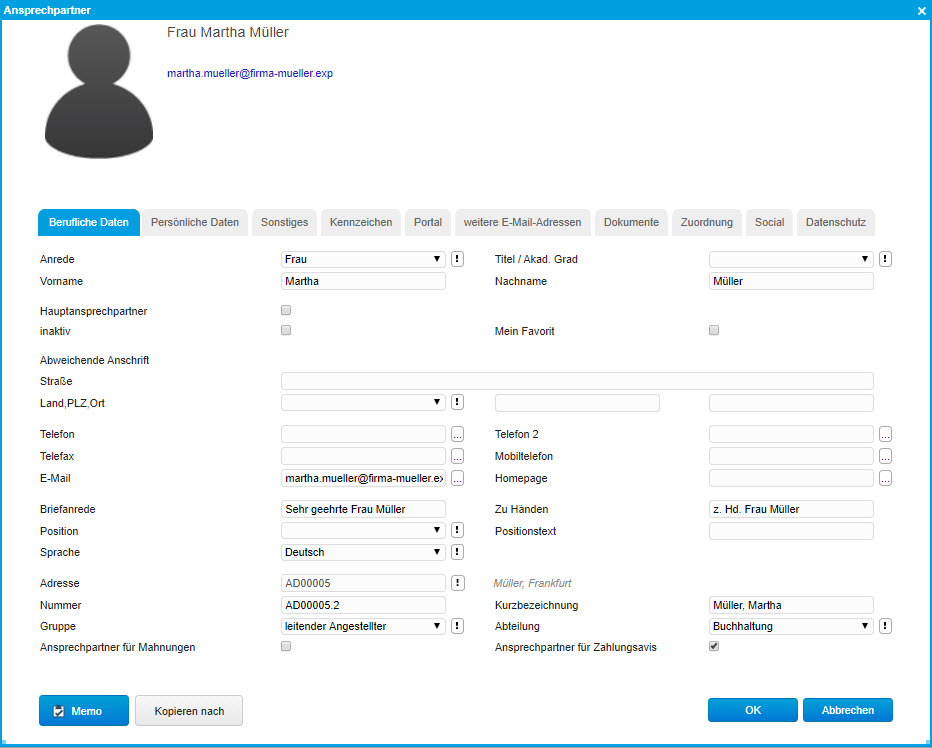This screenshot has width=932, height=748.
Task: Click the exclamation icon next to Gruppe
Action: tap(457, 625)
